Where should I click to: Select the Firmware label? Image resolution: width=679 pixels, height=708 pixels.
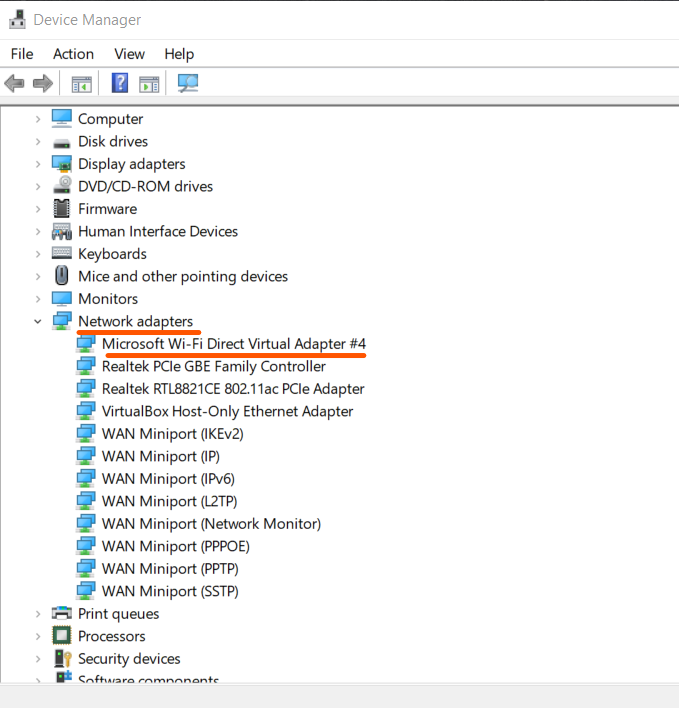(107, 209)
